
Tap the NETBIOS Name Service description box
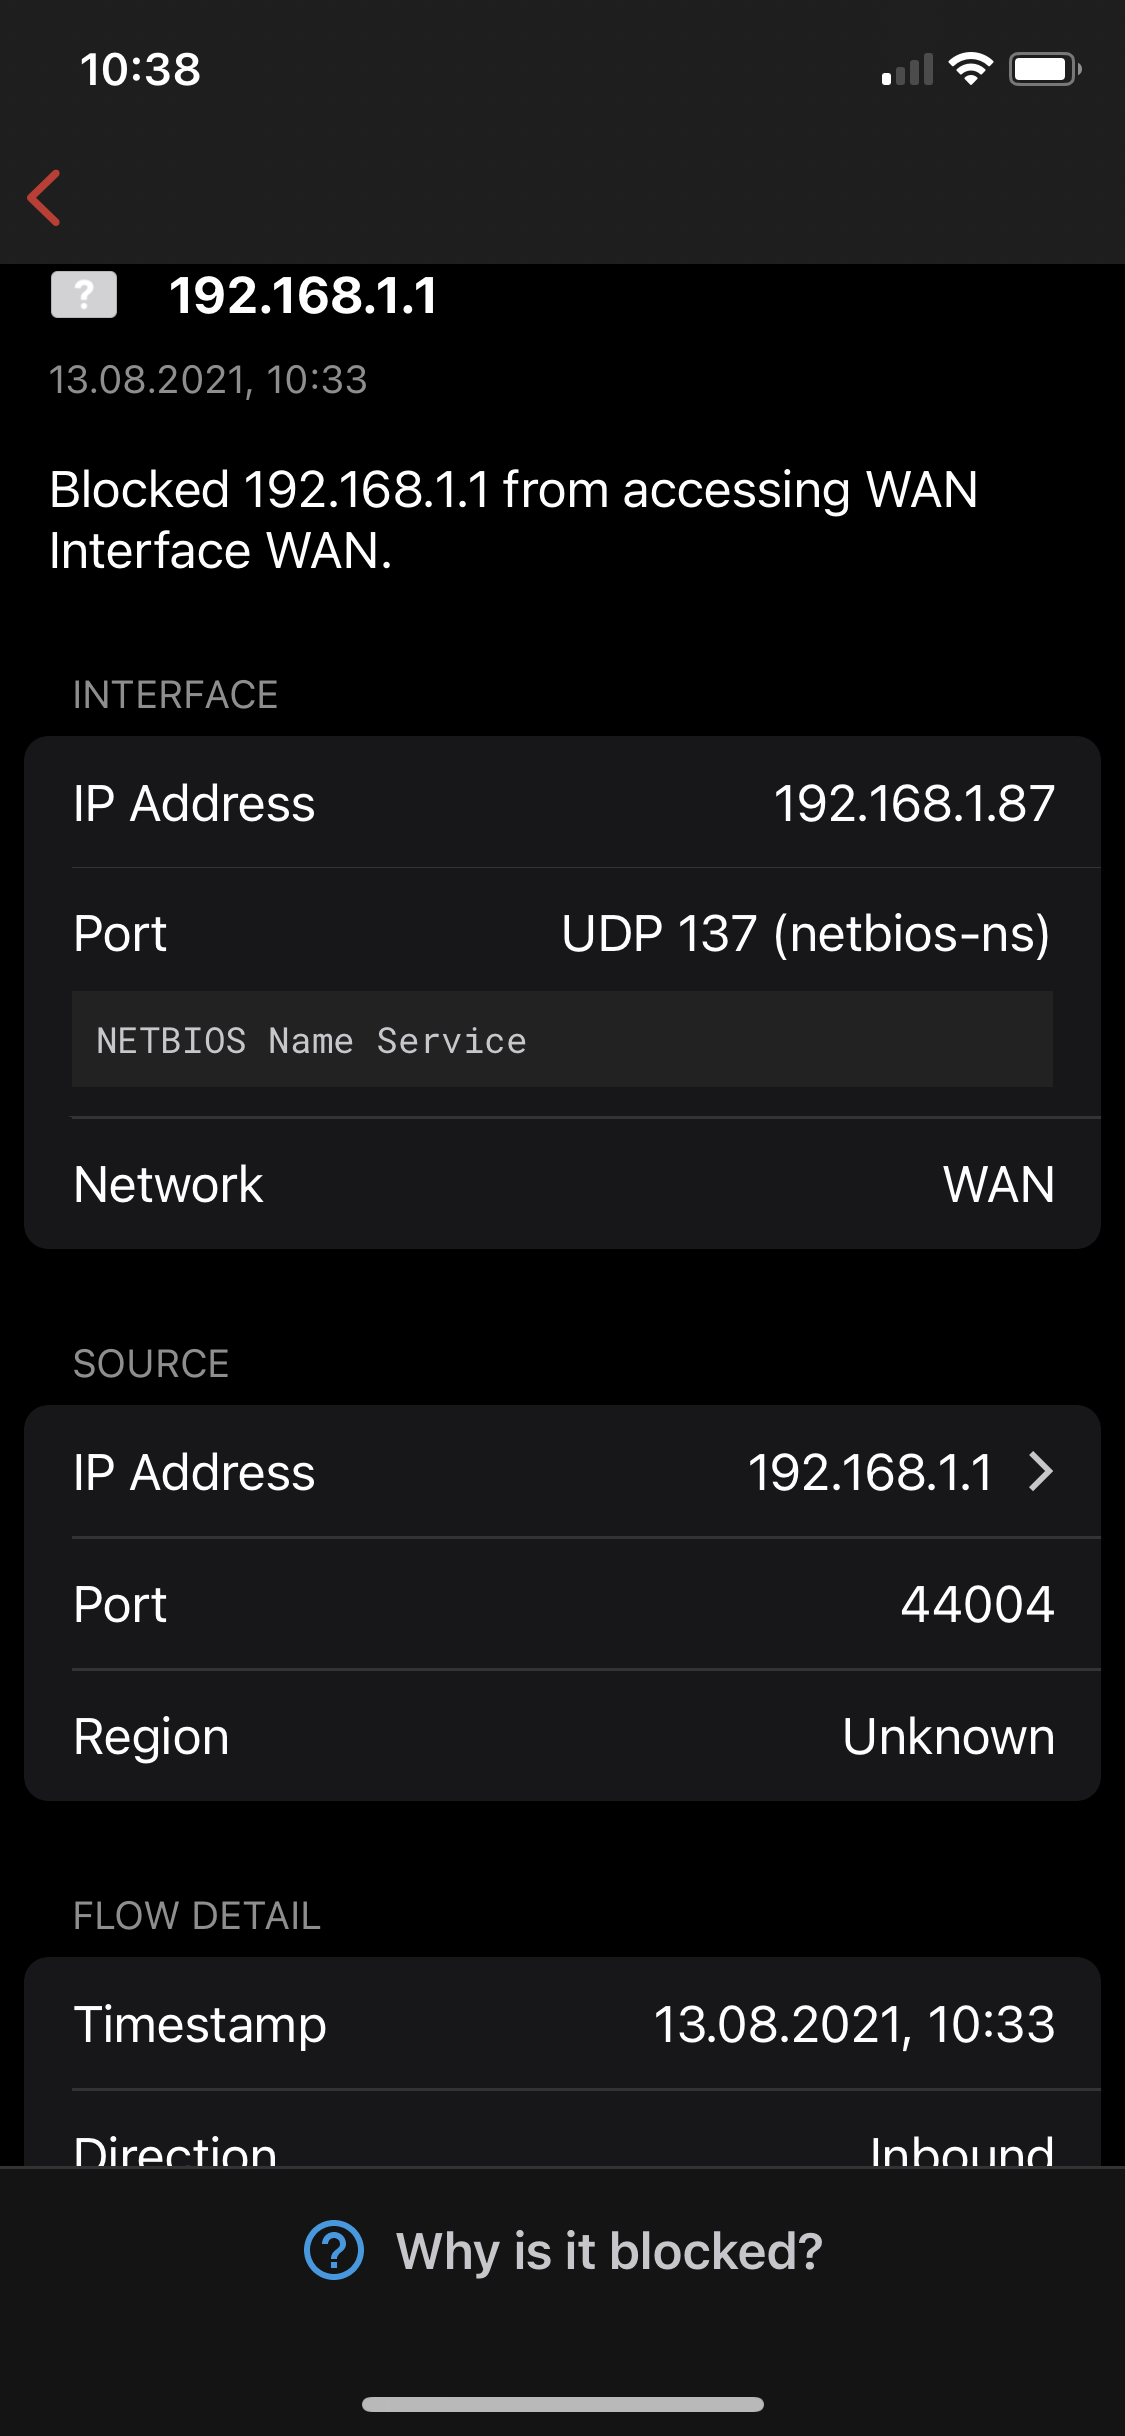562,1040
